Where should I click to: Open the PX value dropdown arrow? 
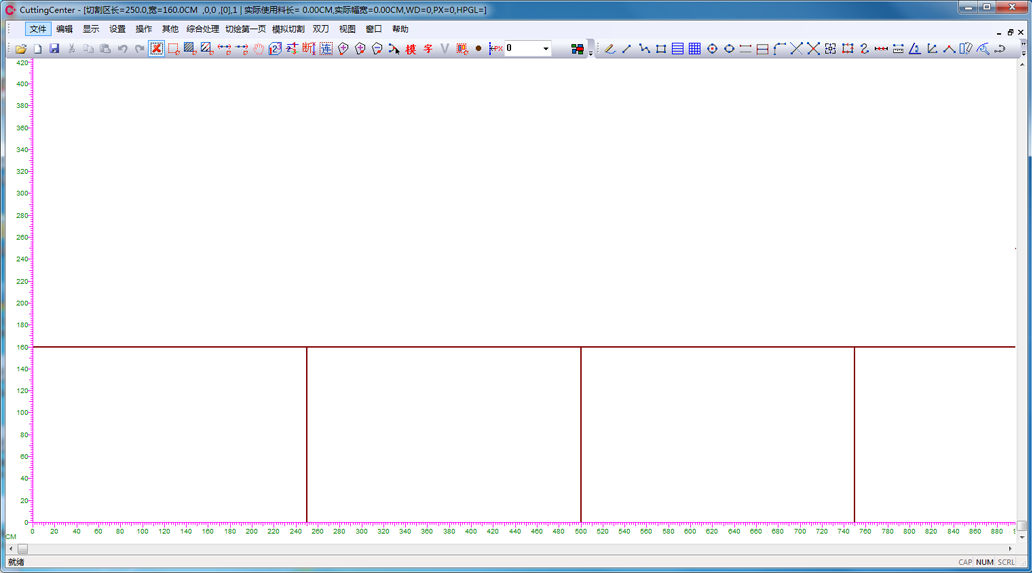(545, 48)
